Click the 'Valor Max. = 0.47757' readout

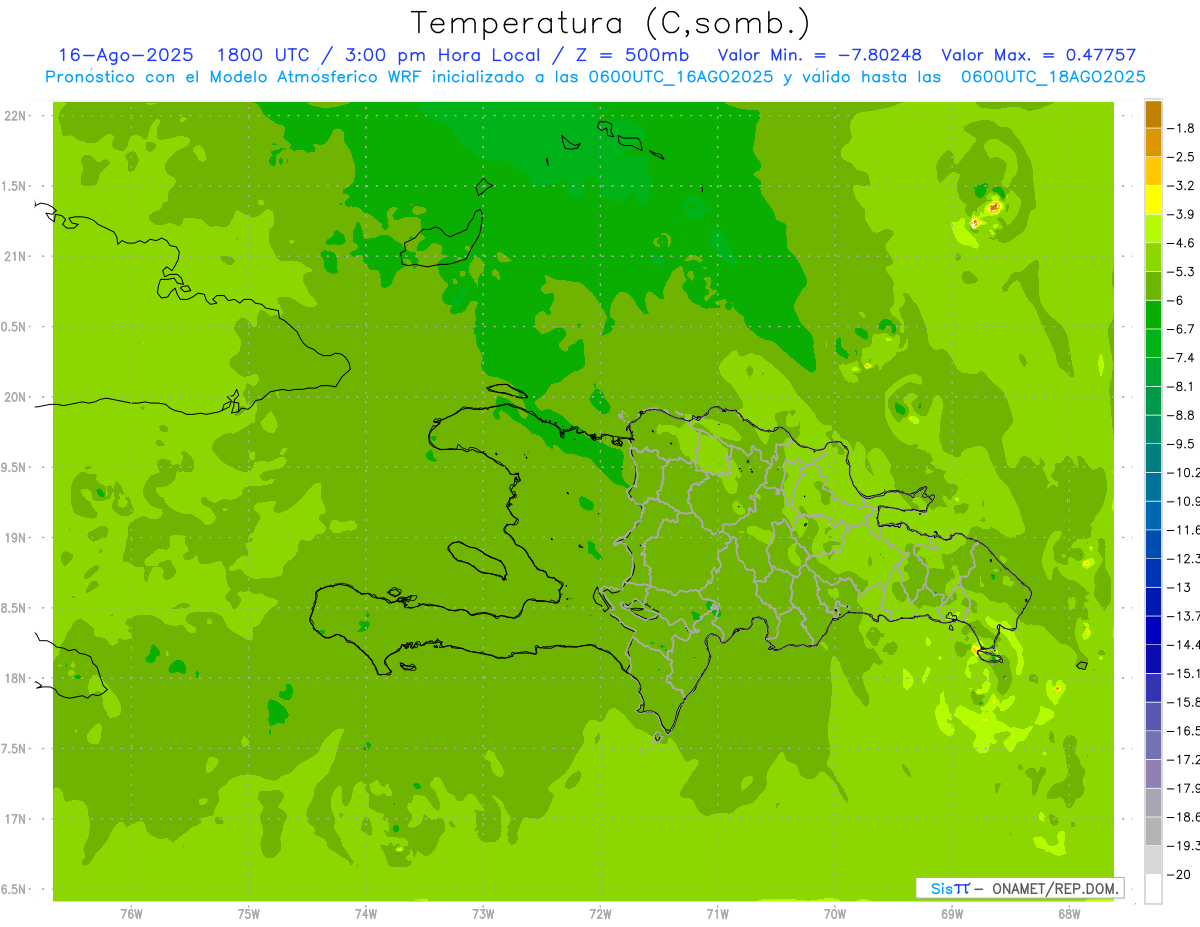(1039, 55)
